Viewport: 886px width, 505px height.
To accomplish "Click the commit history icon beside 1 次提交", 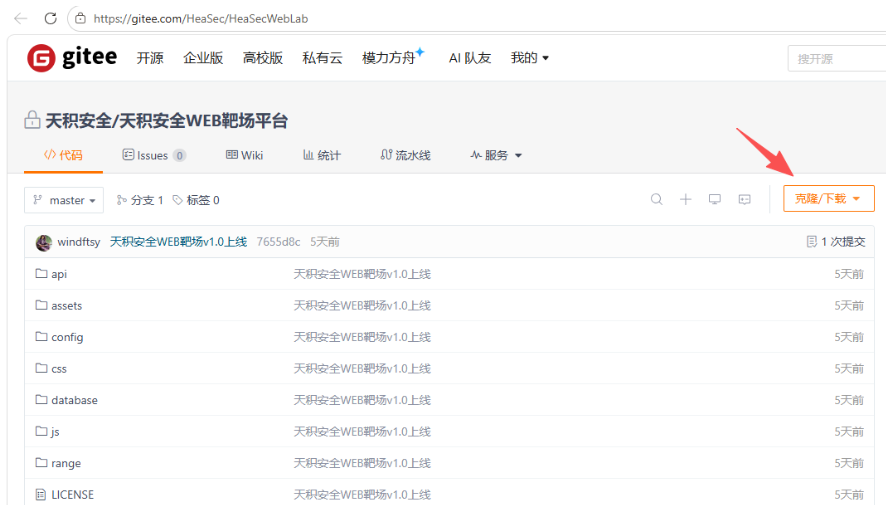I will click(x=812, y=242).
